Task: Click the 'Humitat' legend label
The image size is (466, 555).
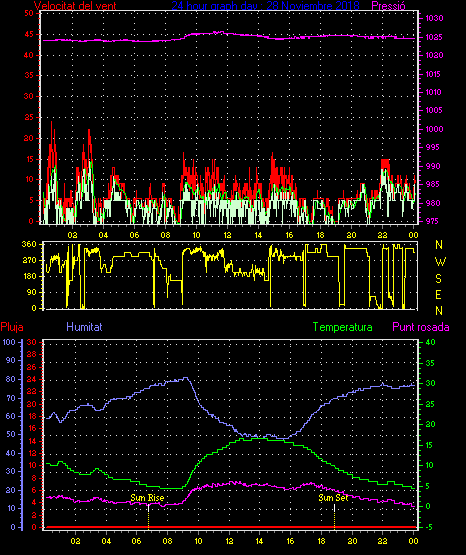Action: [x=84, y=326]
